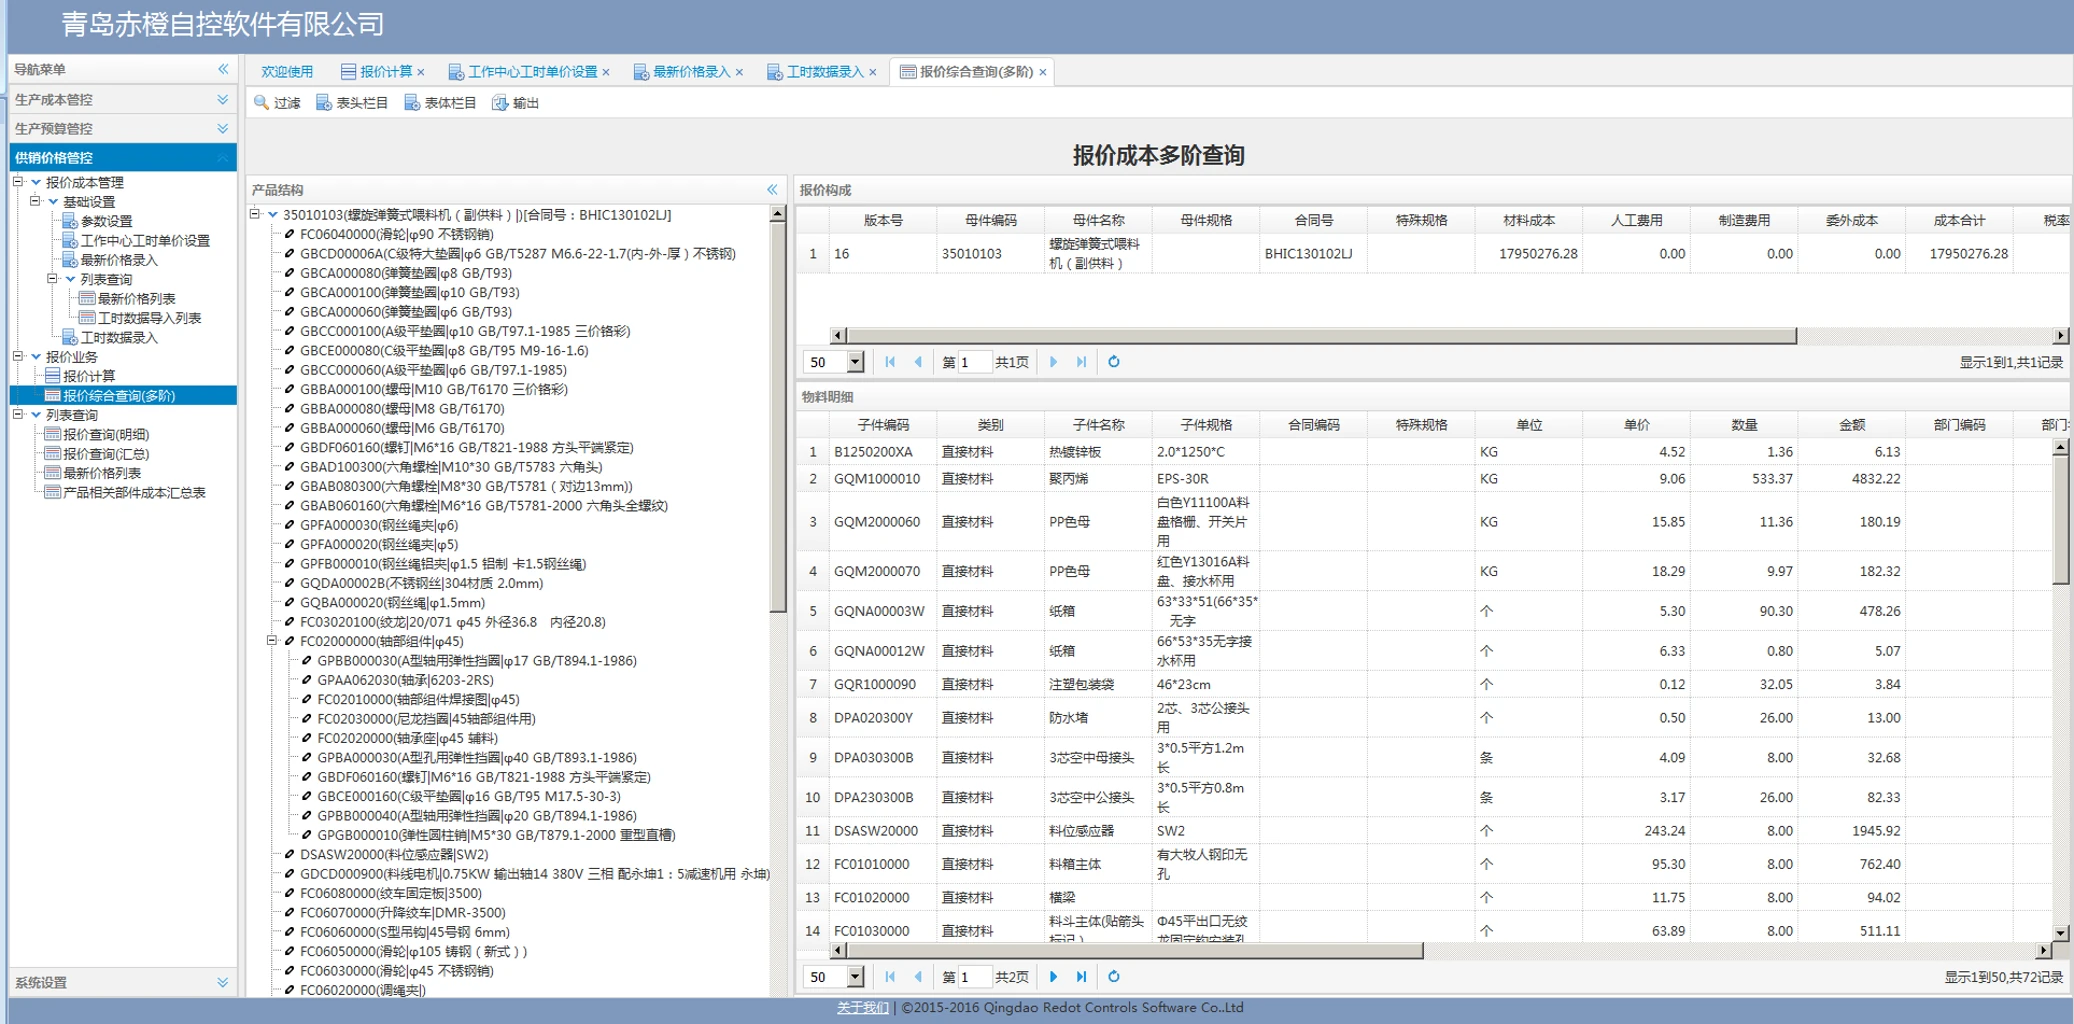Refresh the 报价构成 grid
The height and width of the screenshot is (1024, 2074).
(1113, 362)
